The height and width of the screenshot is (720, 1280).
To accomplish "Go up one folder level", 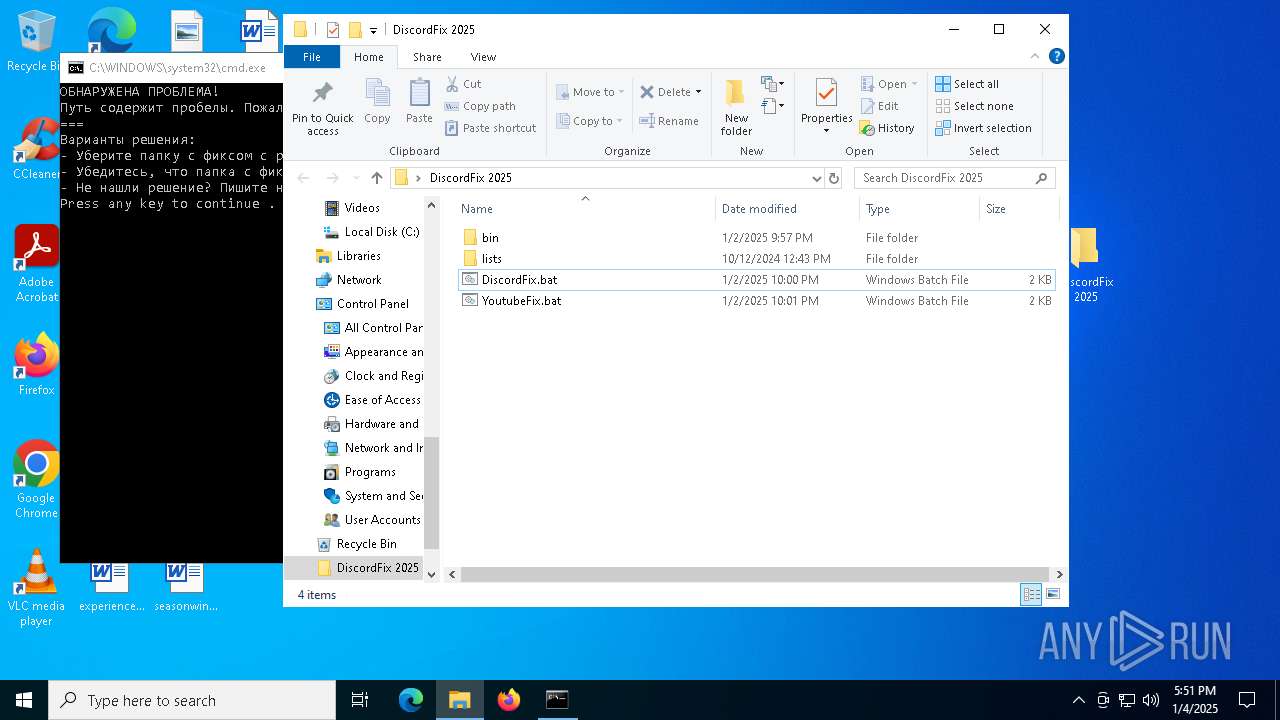I will click(376, 178).
